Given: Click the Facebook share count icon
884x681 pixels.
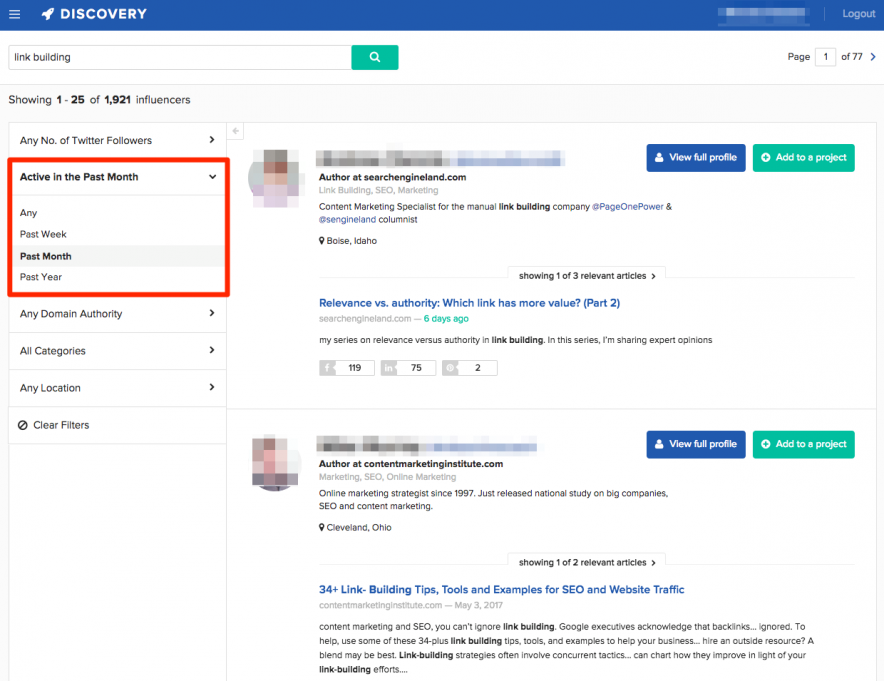Looking at the screenshot, I should [328, 368].
